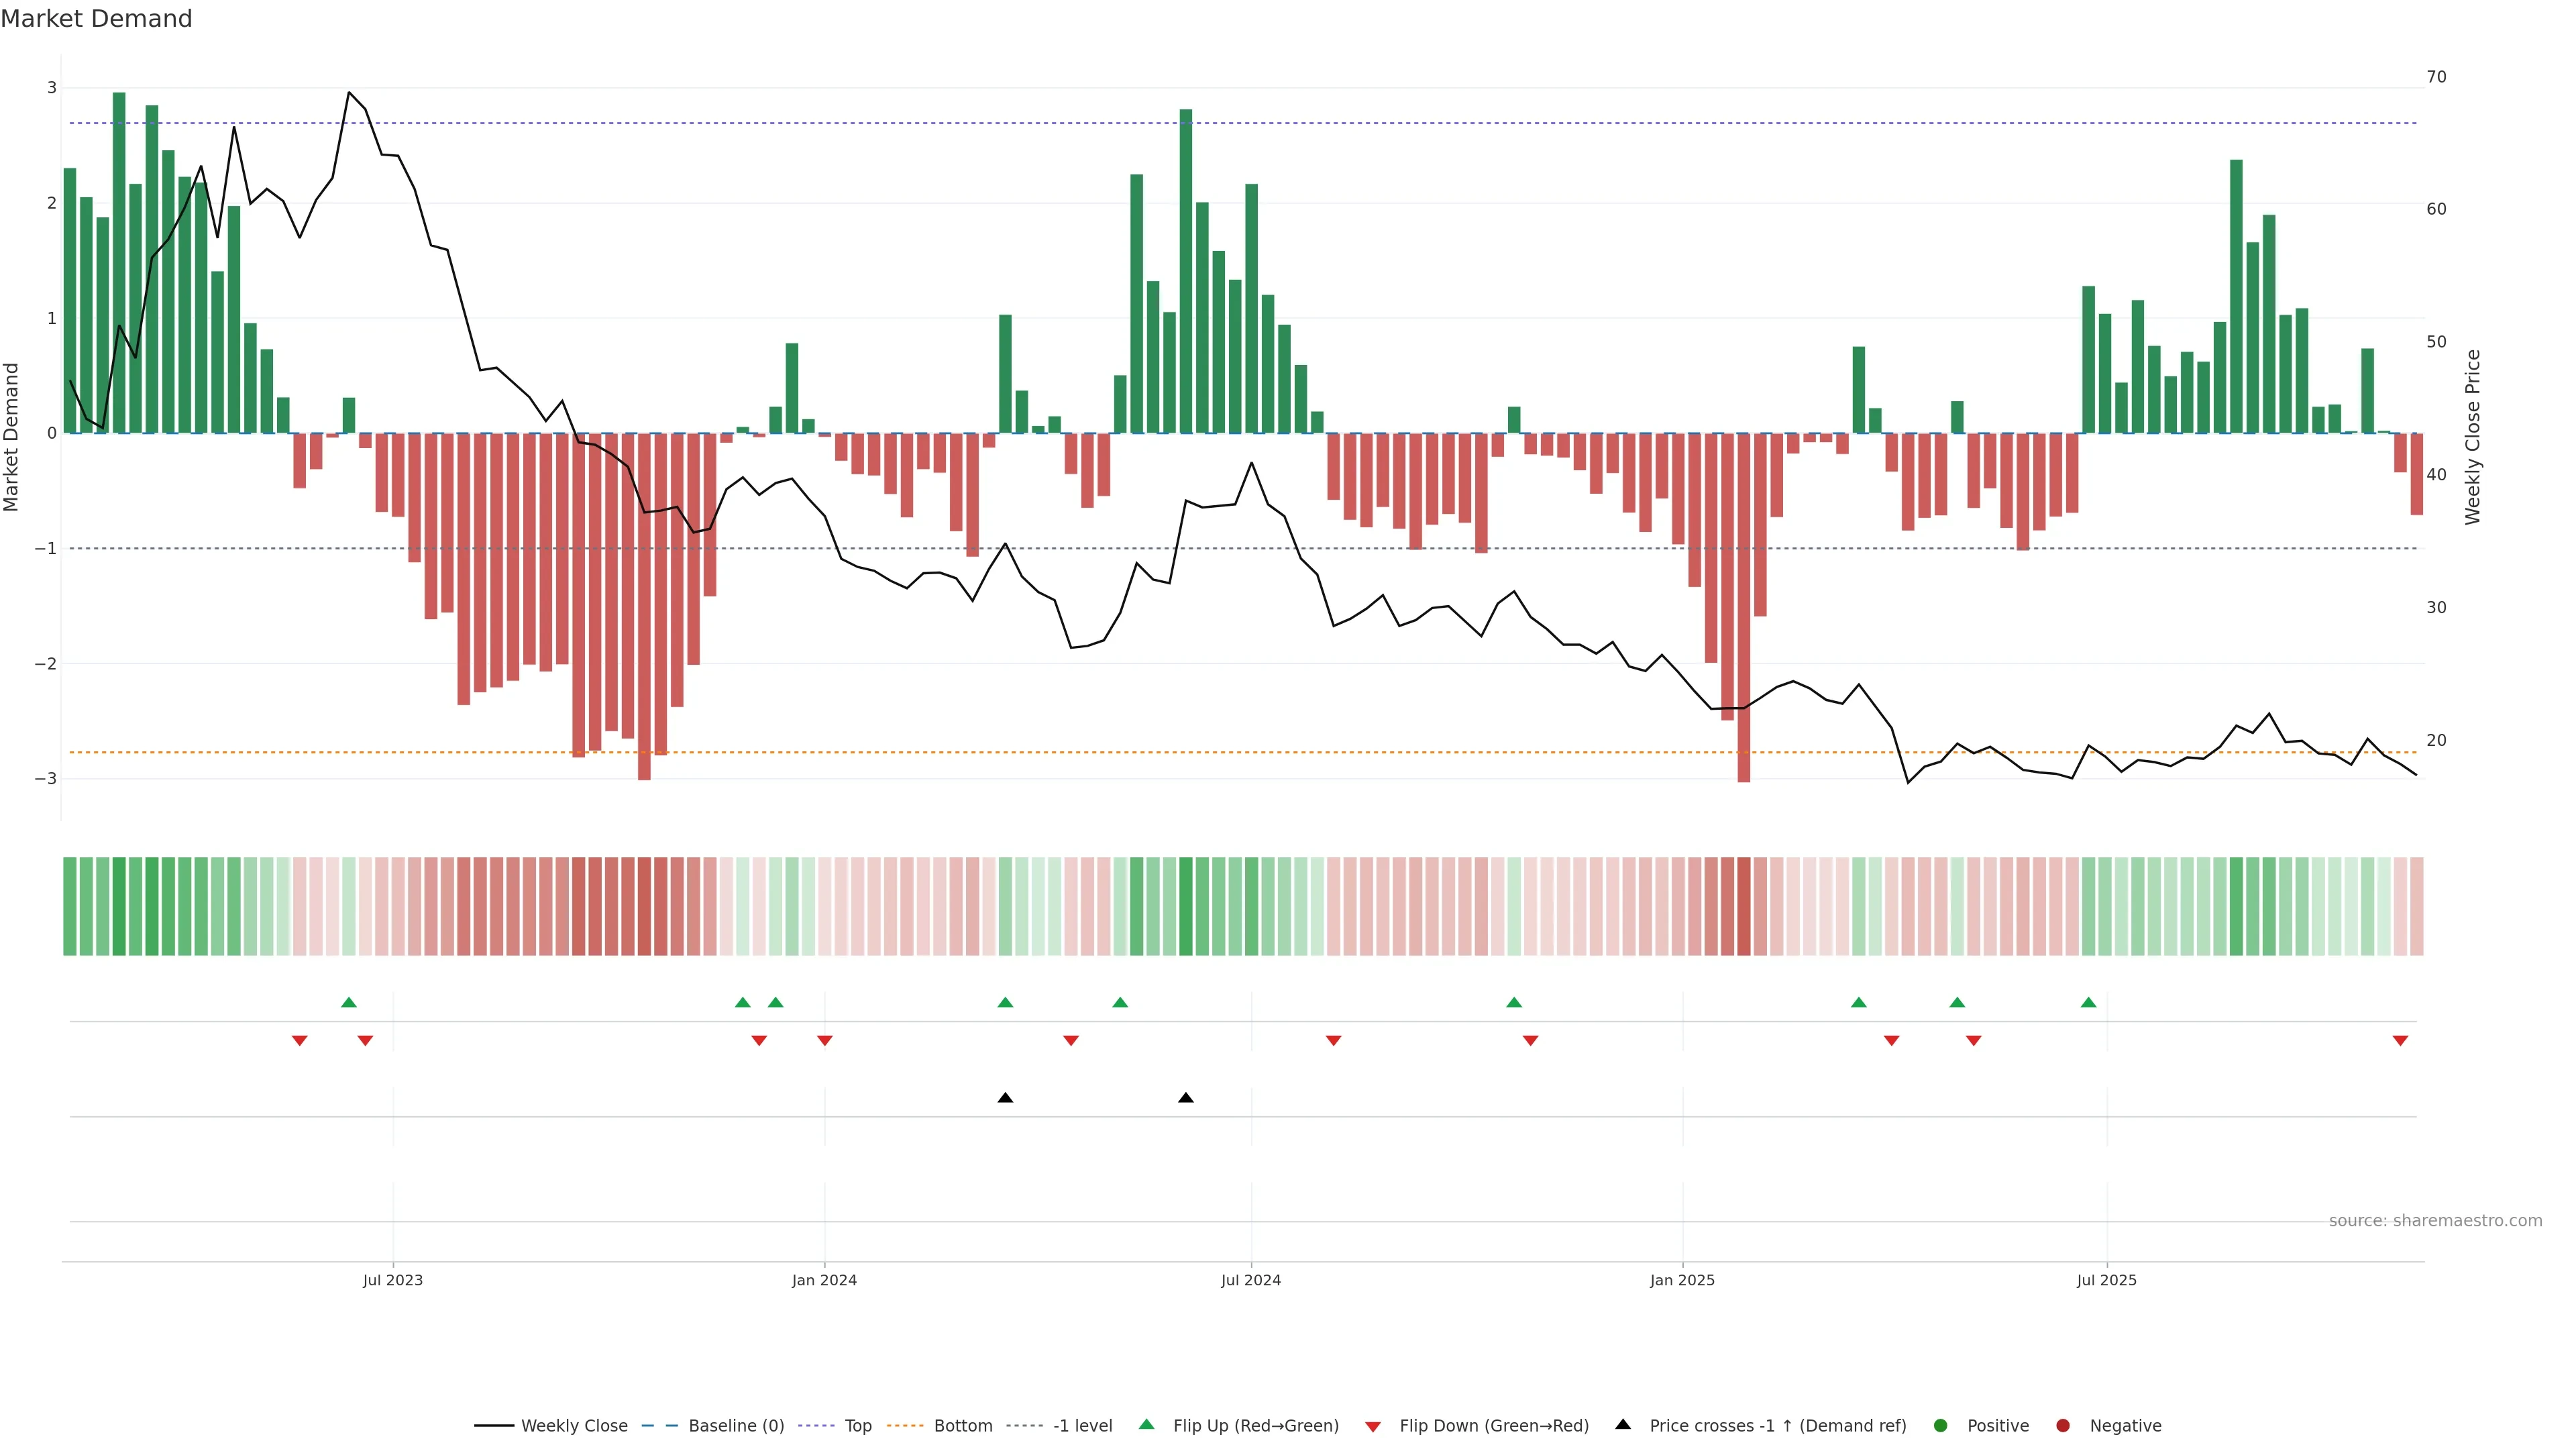Toggle the Top legend entry
Image resolution: width=2576 pixels, height=1449 pixels.
pos(857,1426)
